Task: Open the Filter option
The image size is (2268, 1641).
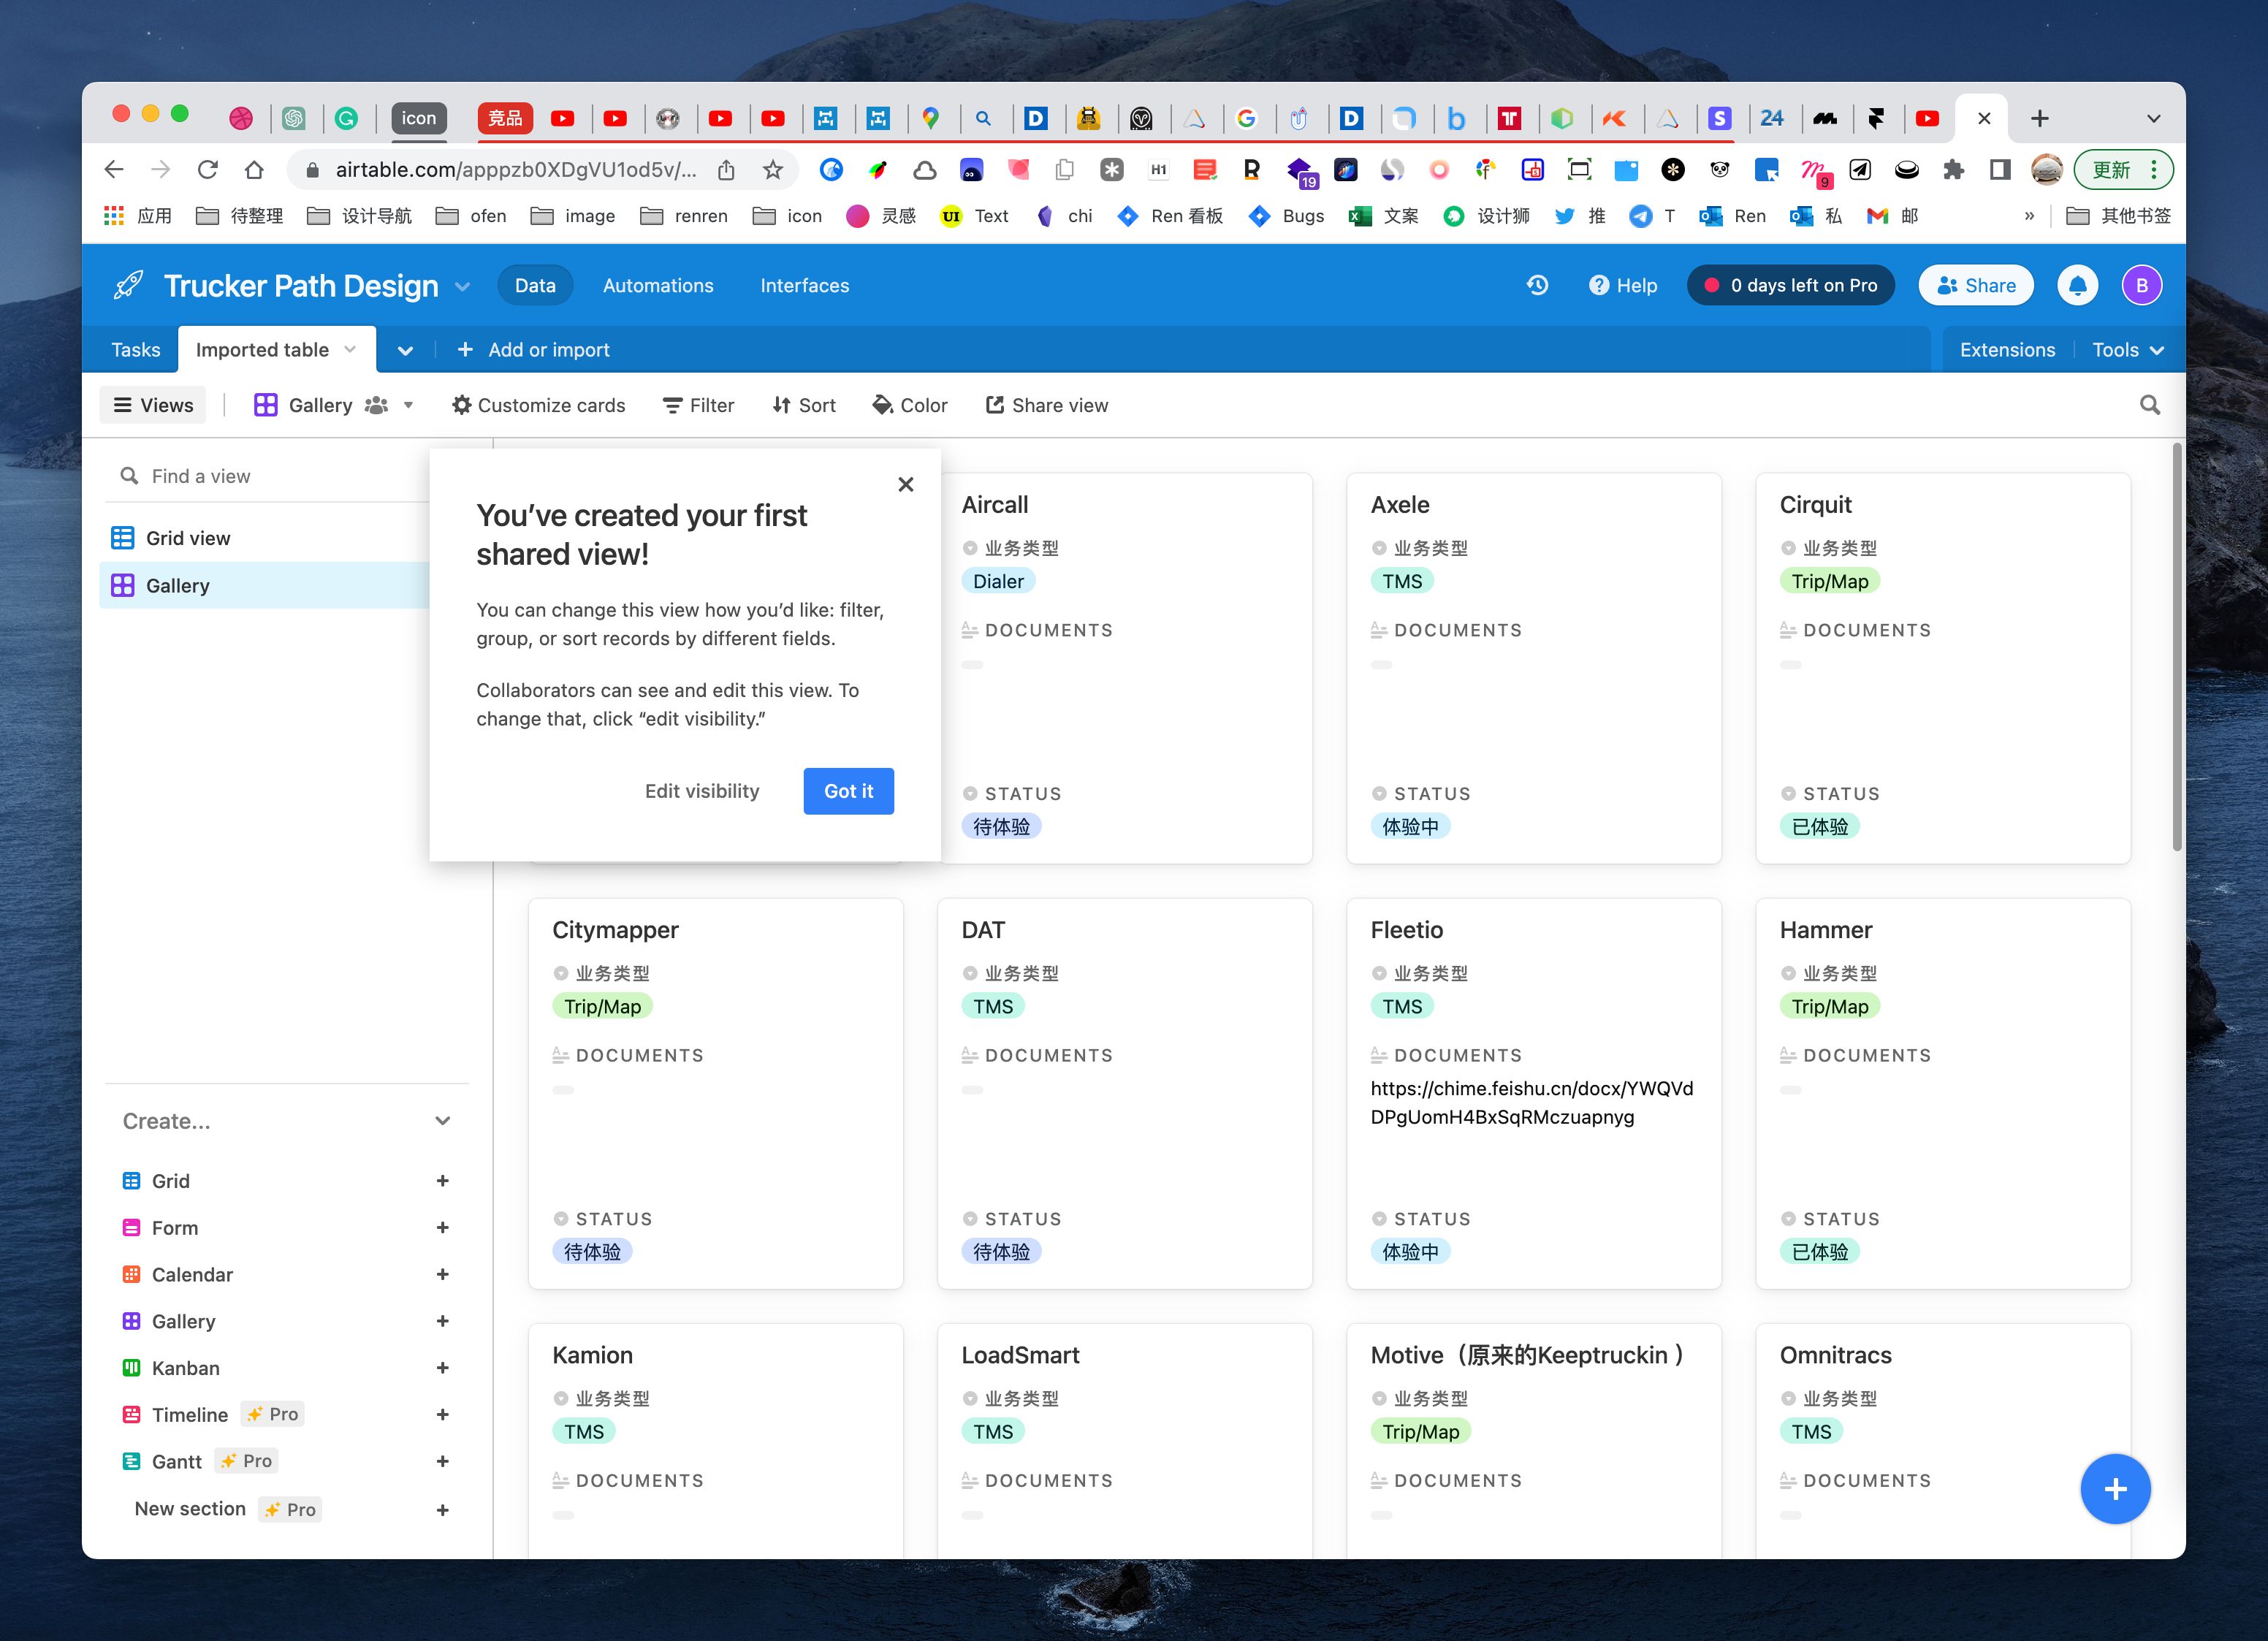Action: [698, 405]
